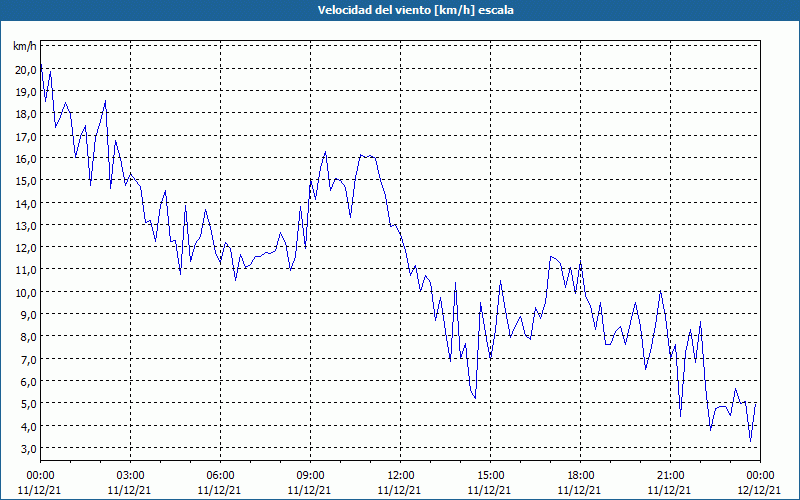Select the '8,0' y-axis value
Image resolution: width=800 pixels, height=500 pixels.
[28, 337]
